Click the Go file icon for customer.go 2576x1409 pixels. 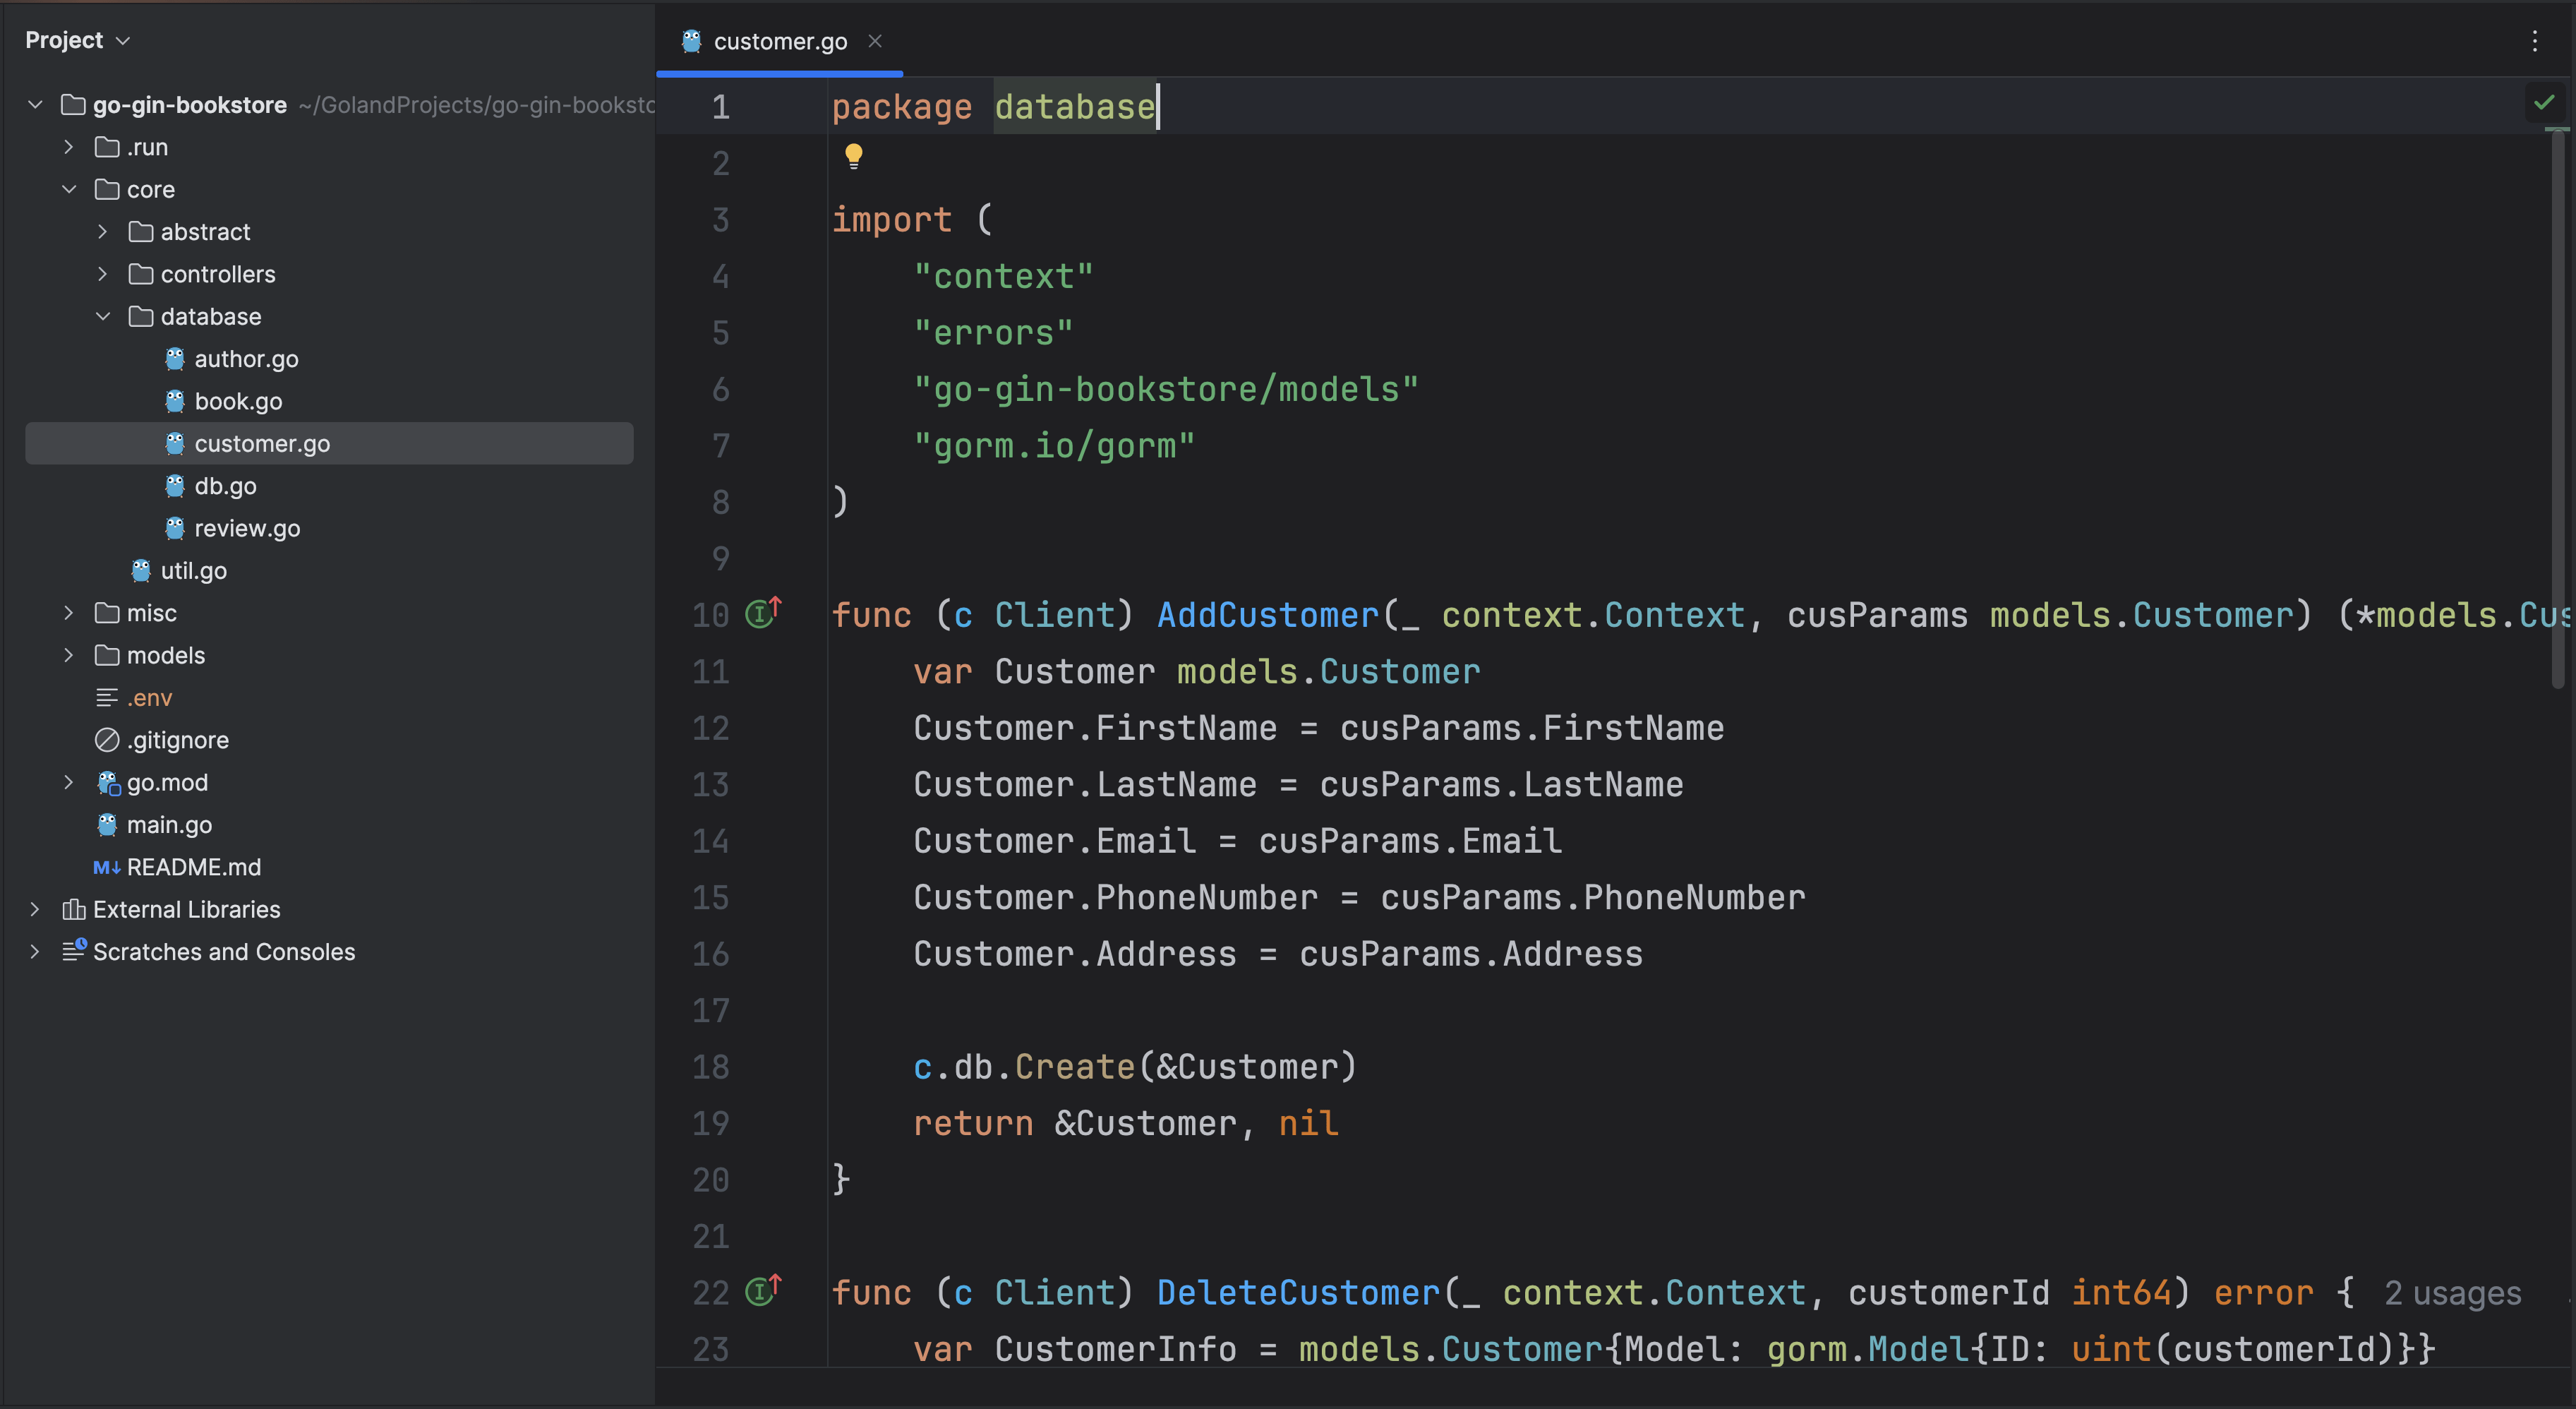(175, 443)
